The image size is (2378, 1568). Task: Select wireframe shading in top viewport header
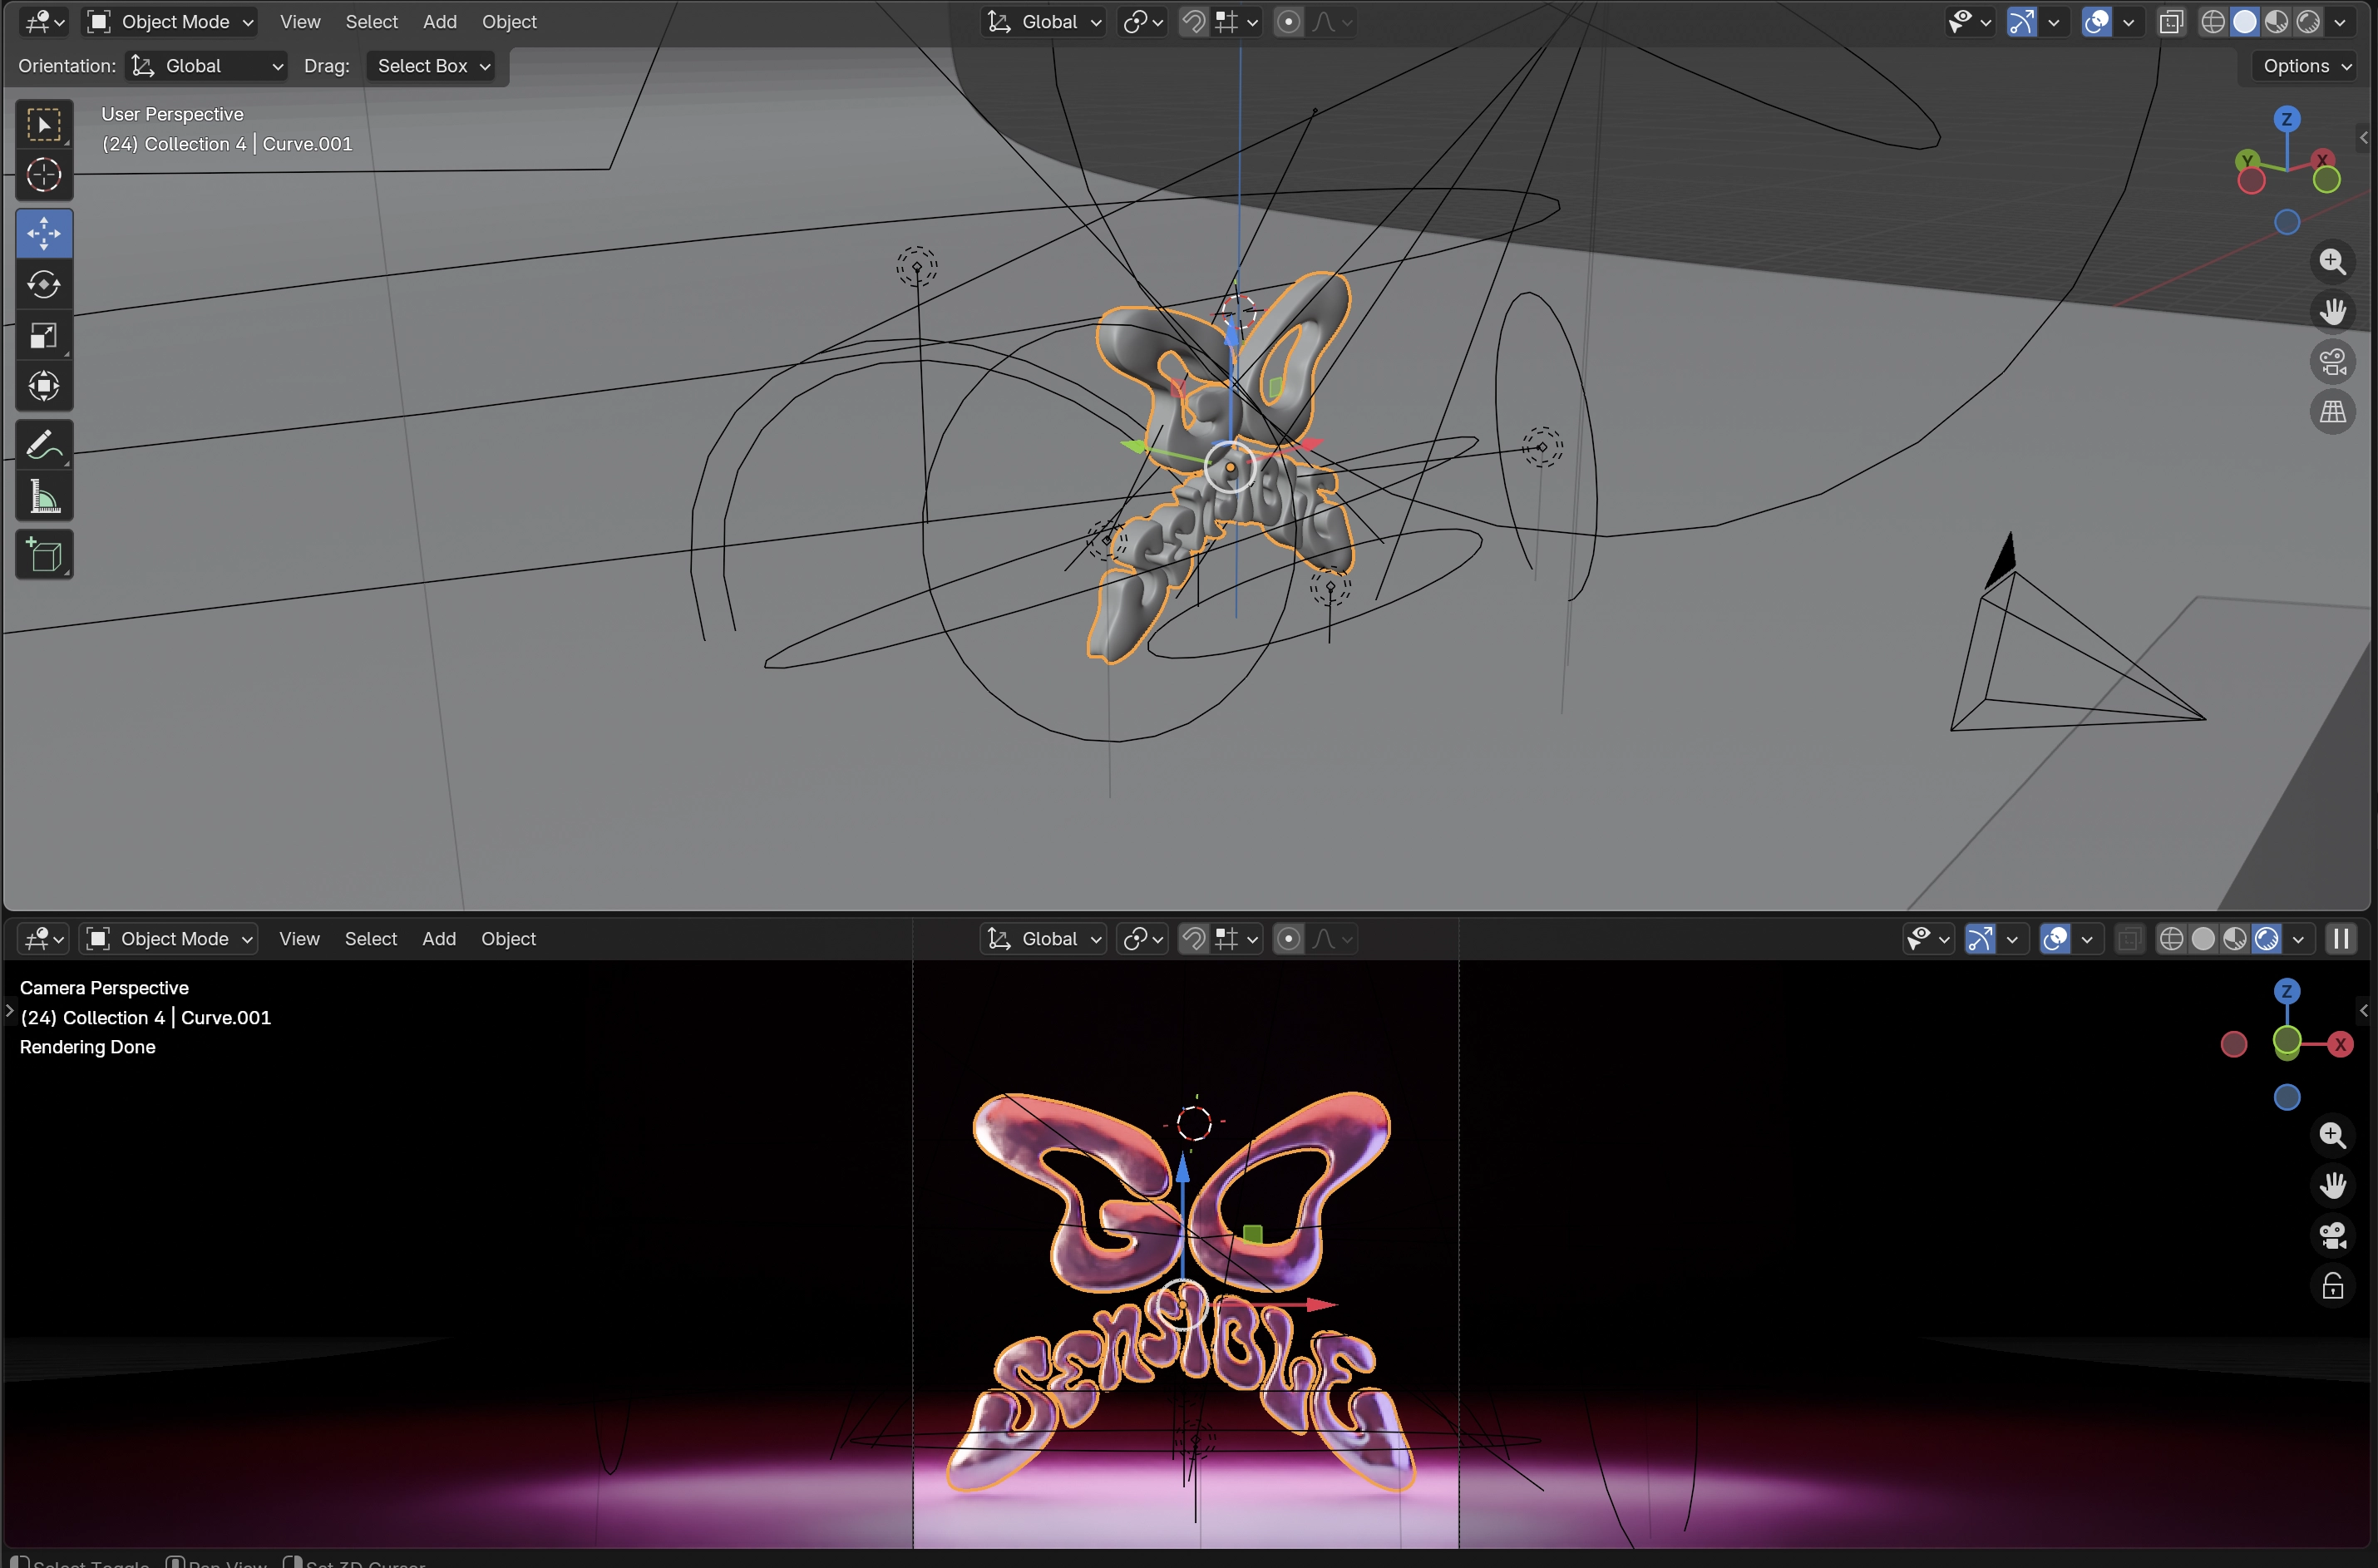click(2213, 22)
